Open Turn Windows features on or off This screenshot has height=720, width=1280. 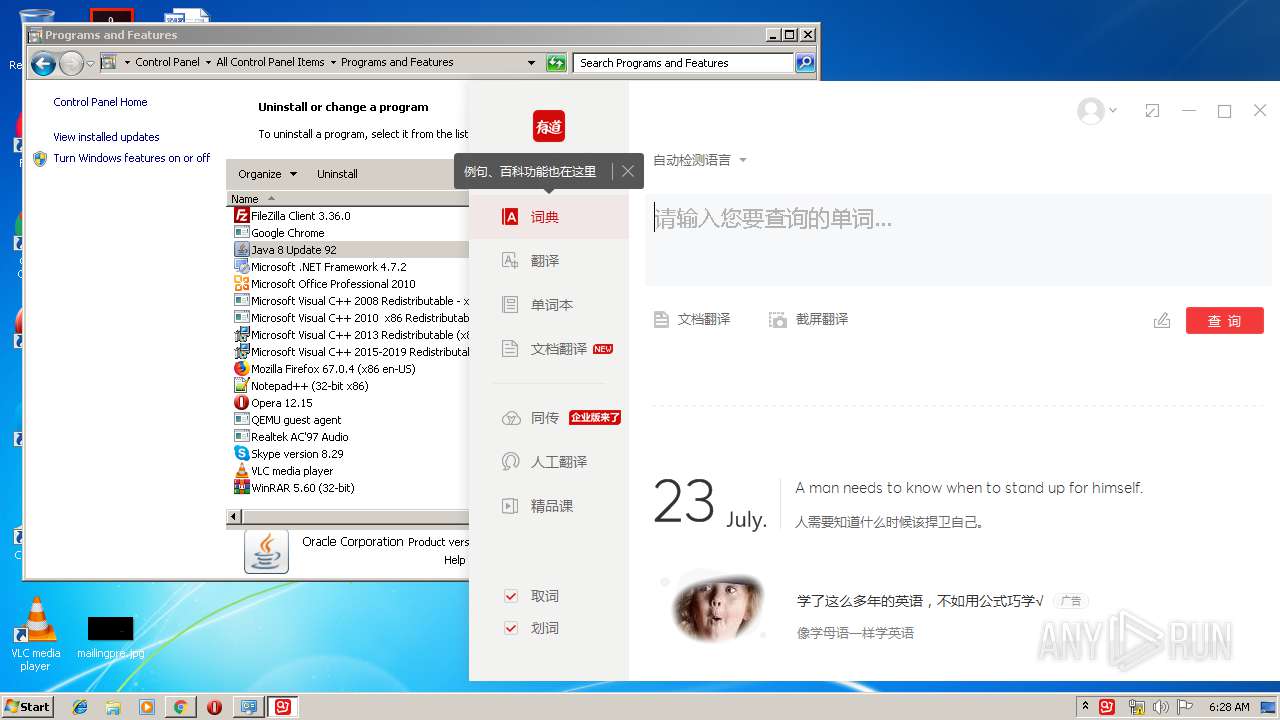click(x=131, y=158)
